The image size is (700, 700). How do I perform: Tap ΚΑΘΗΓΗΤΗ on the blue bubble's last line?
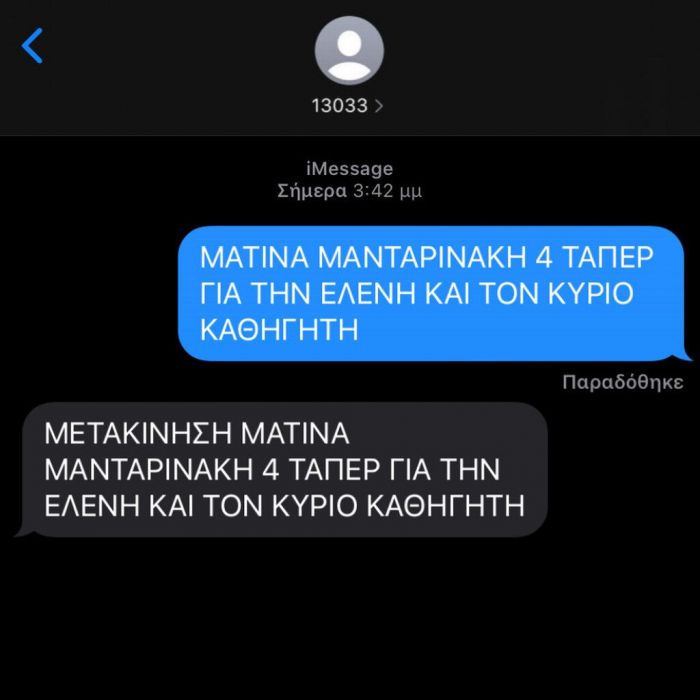pyautogui.click(x=279, y=330)
